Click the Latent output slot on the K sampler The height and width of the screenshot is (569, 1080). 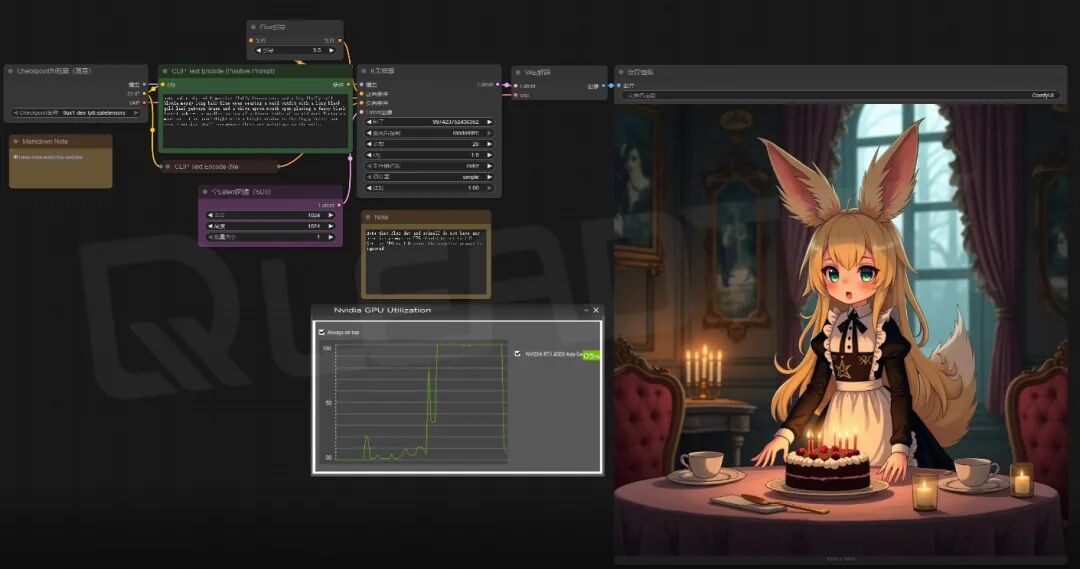pyautogui.click(x=497, y=85)
